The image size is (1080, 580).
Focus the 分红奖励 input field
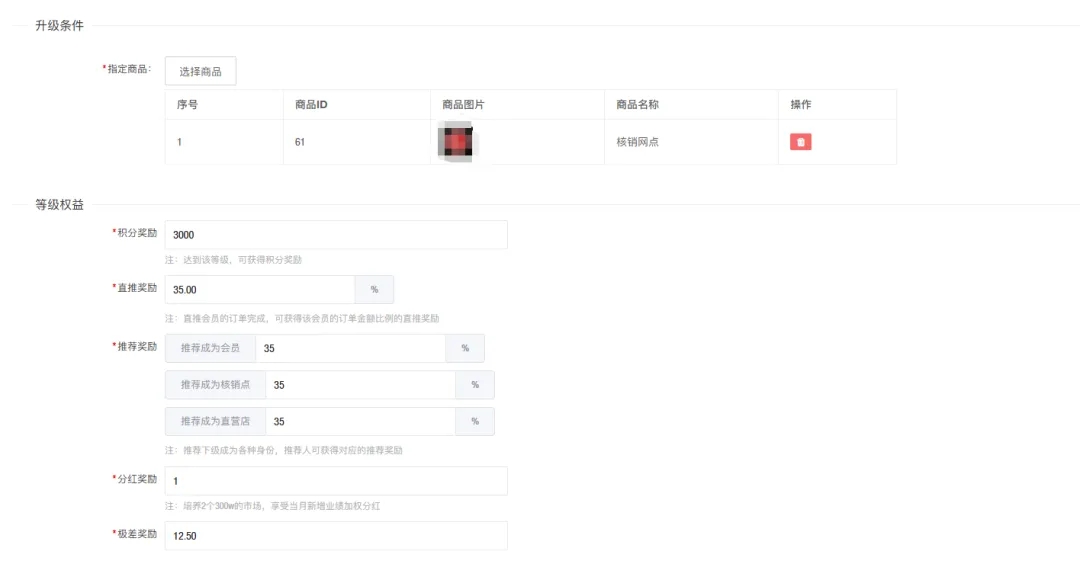pos(336,481)
